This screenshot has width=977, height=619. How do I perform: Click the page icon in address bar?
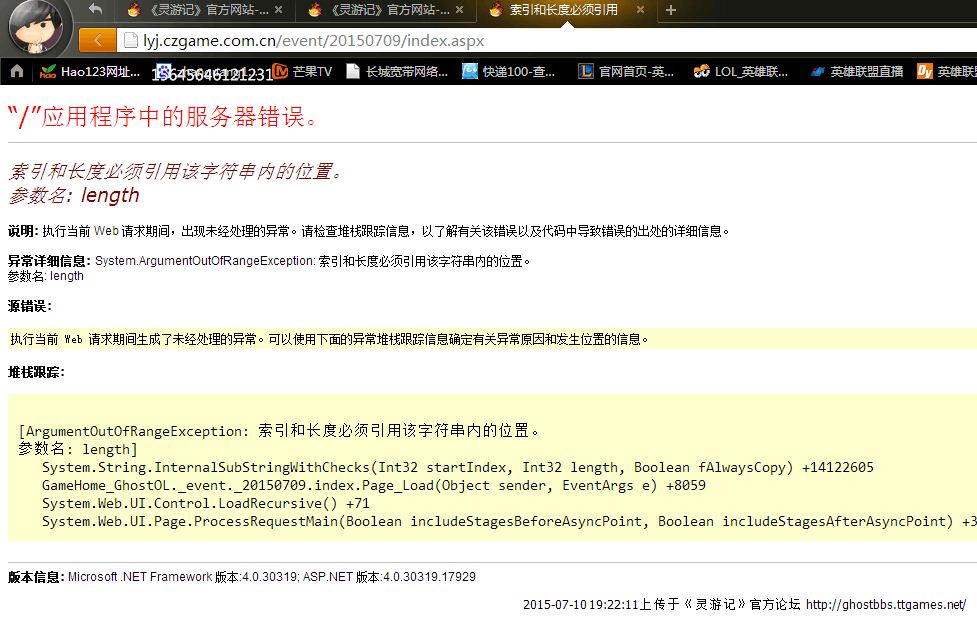[129, 41]
